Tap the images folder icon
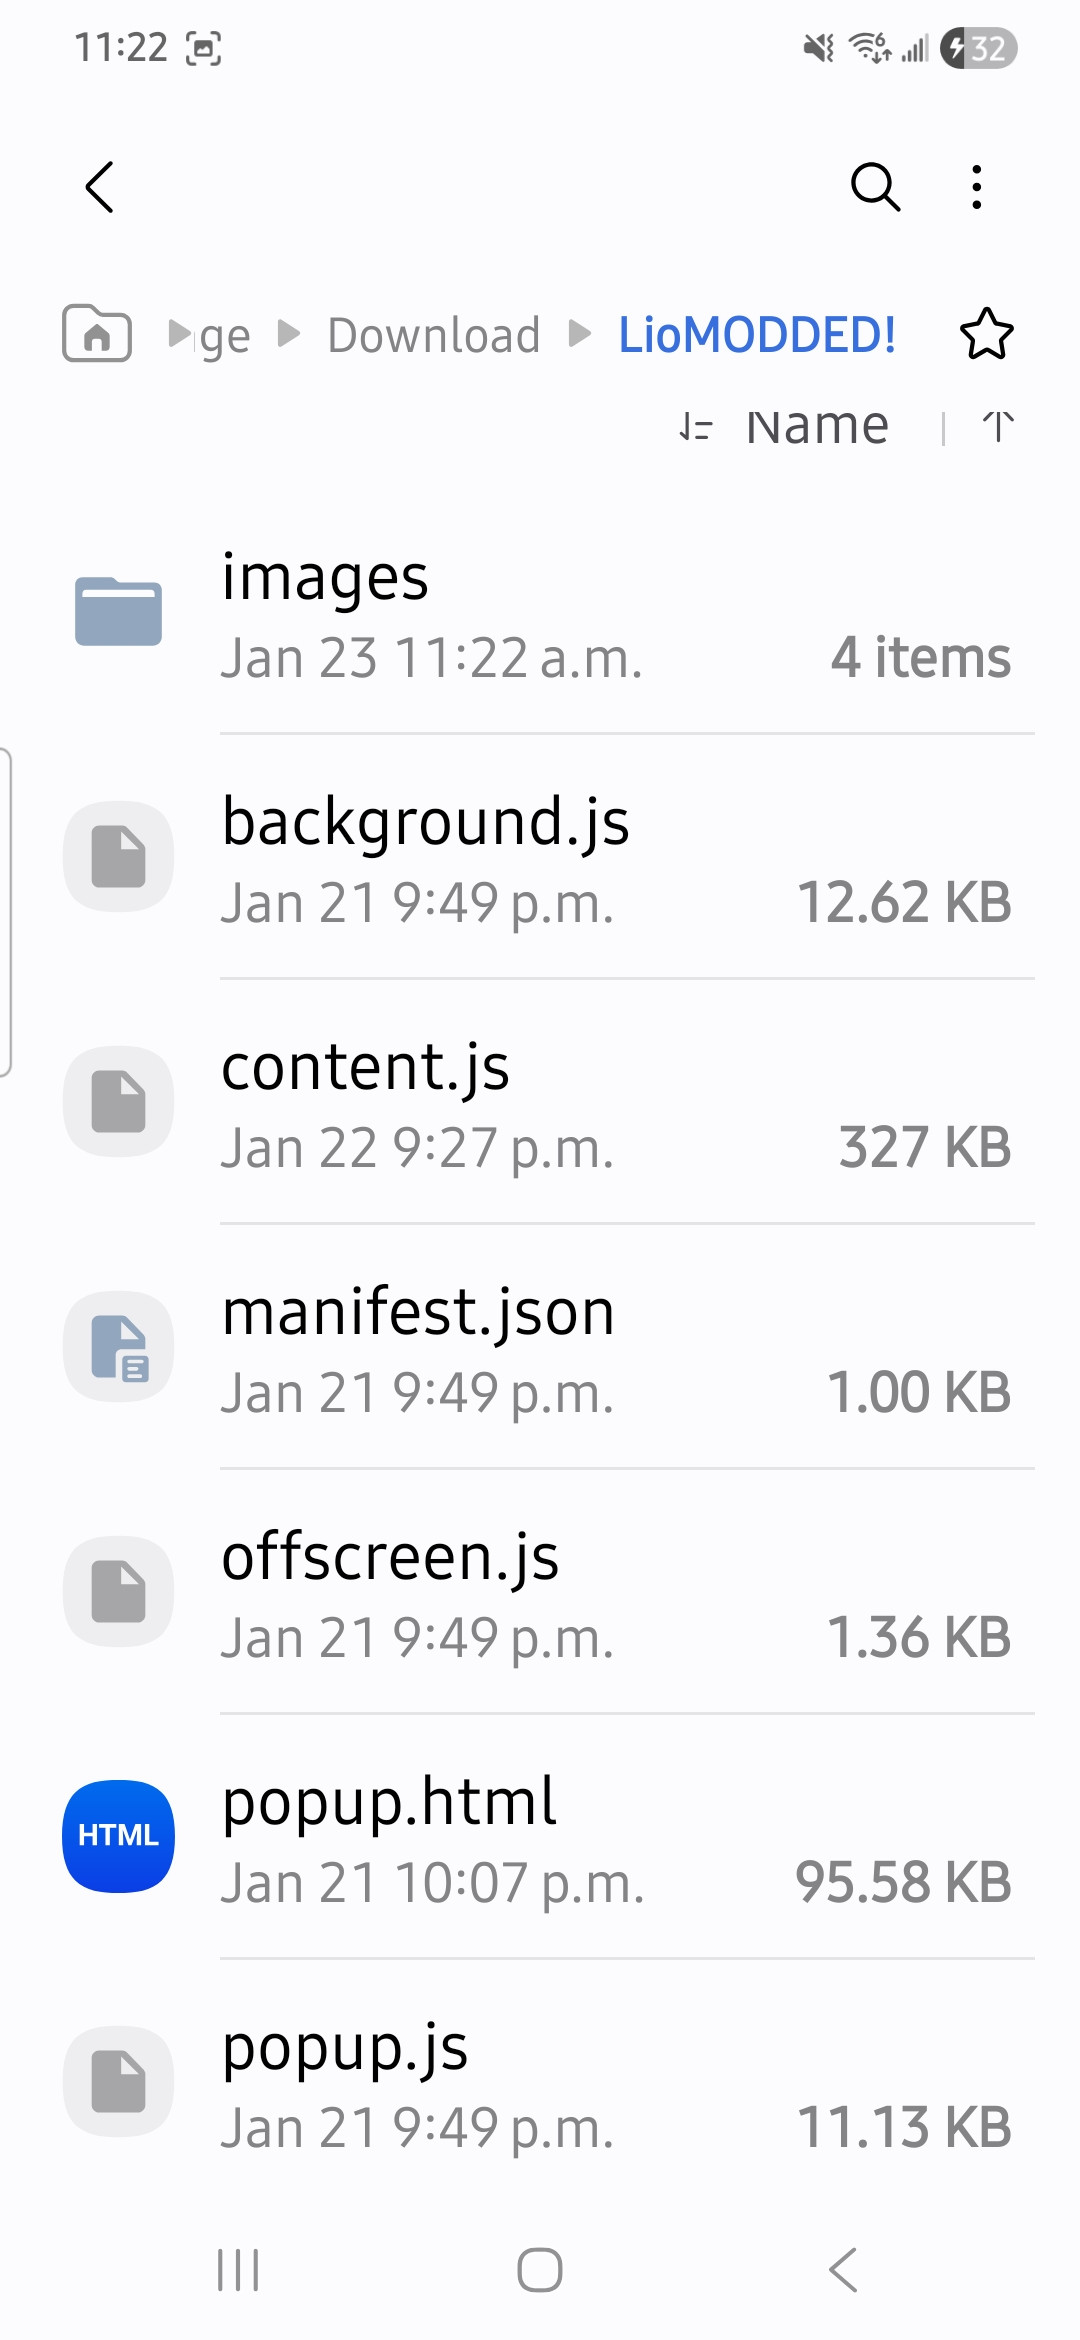1080x2340 pixels. (118, 611)
